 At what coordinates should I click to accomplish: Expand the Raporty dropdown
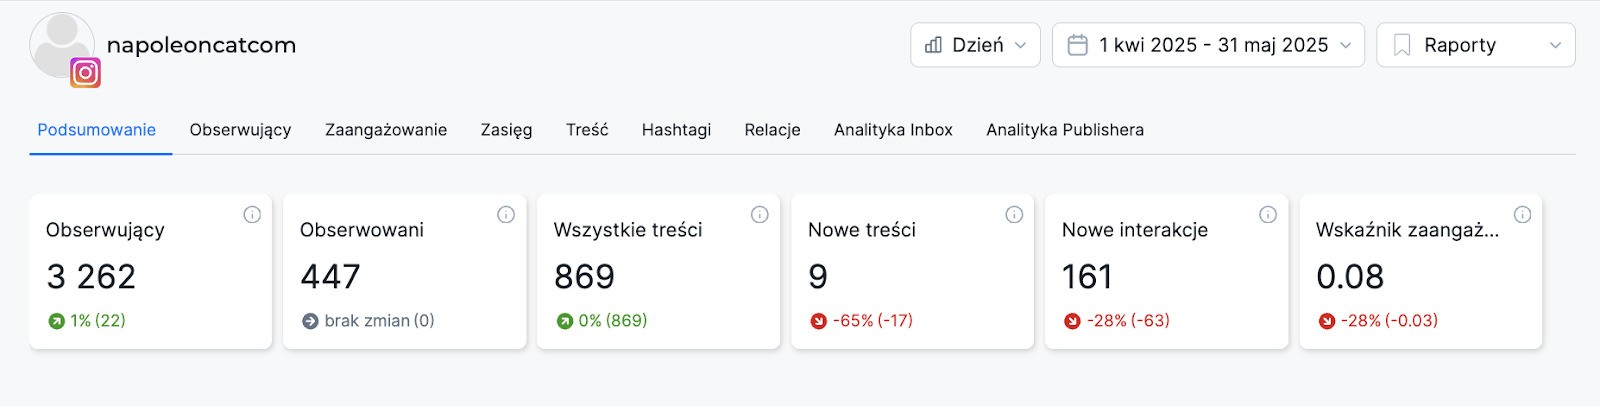1476,45
